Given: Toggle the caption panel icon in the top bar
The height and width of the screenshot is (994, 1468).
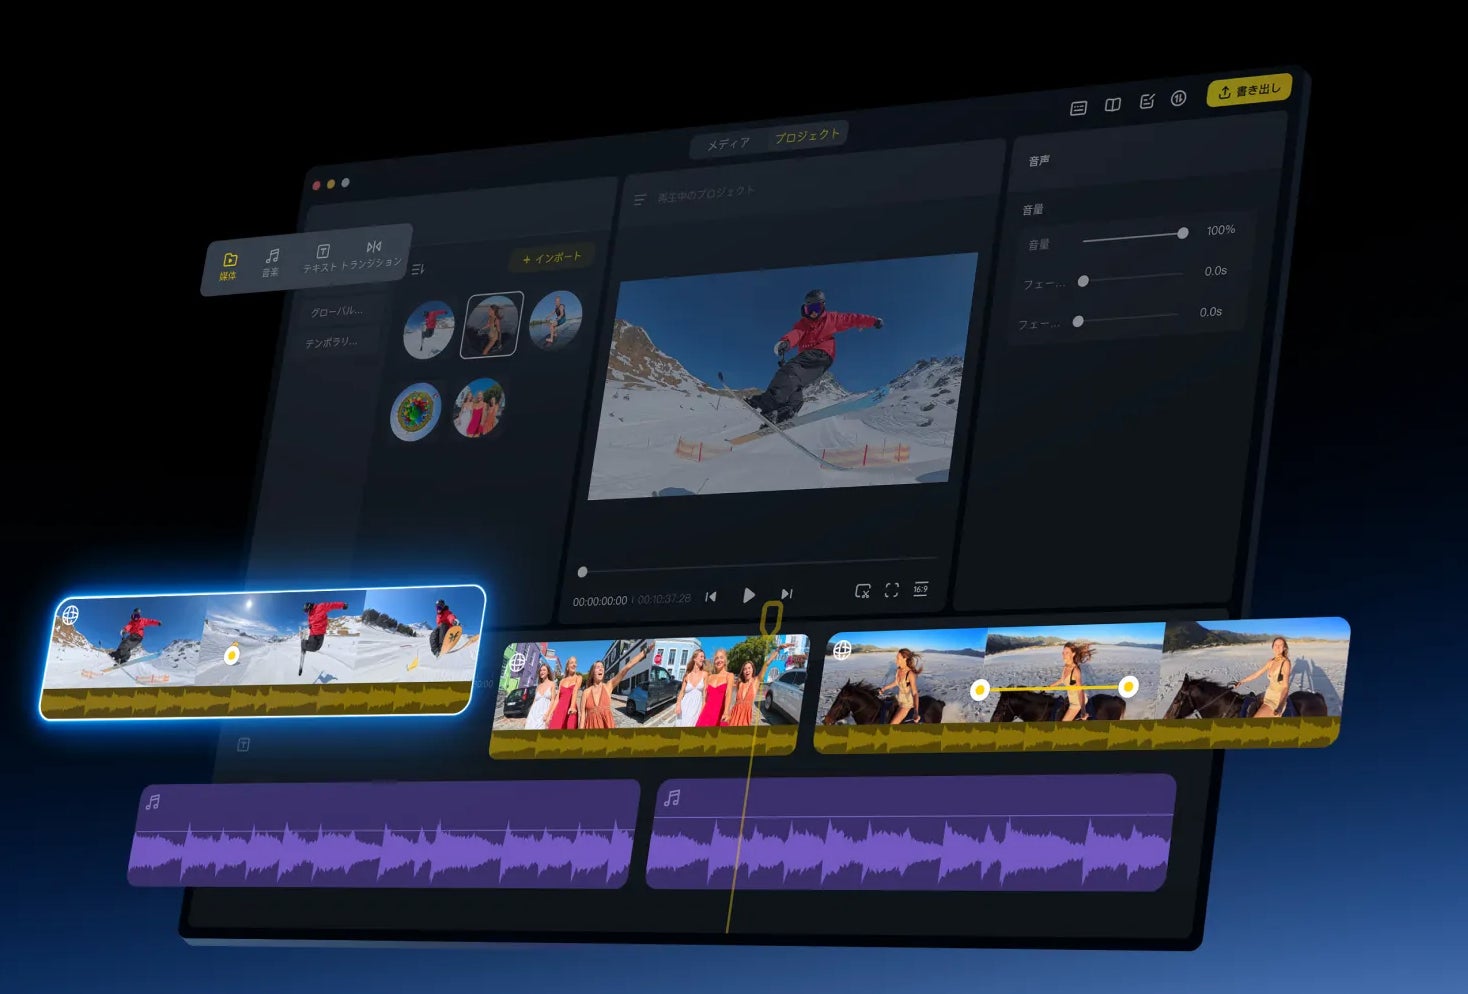Looking at the screenshot, I should 1078,108.
